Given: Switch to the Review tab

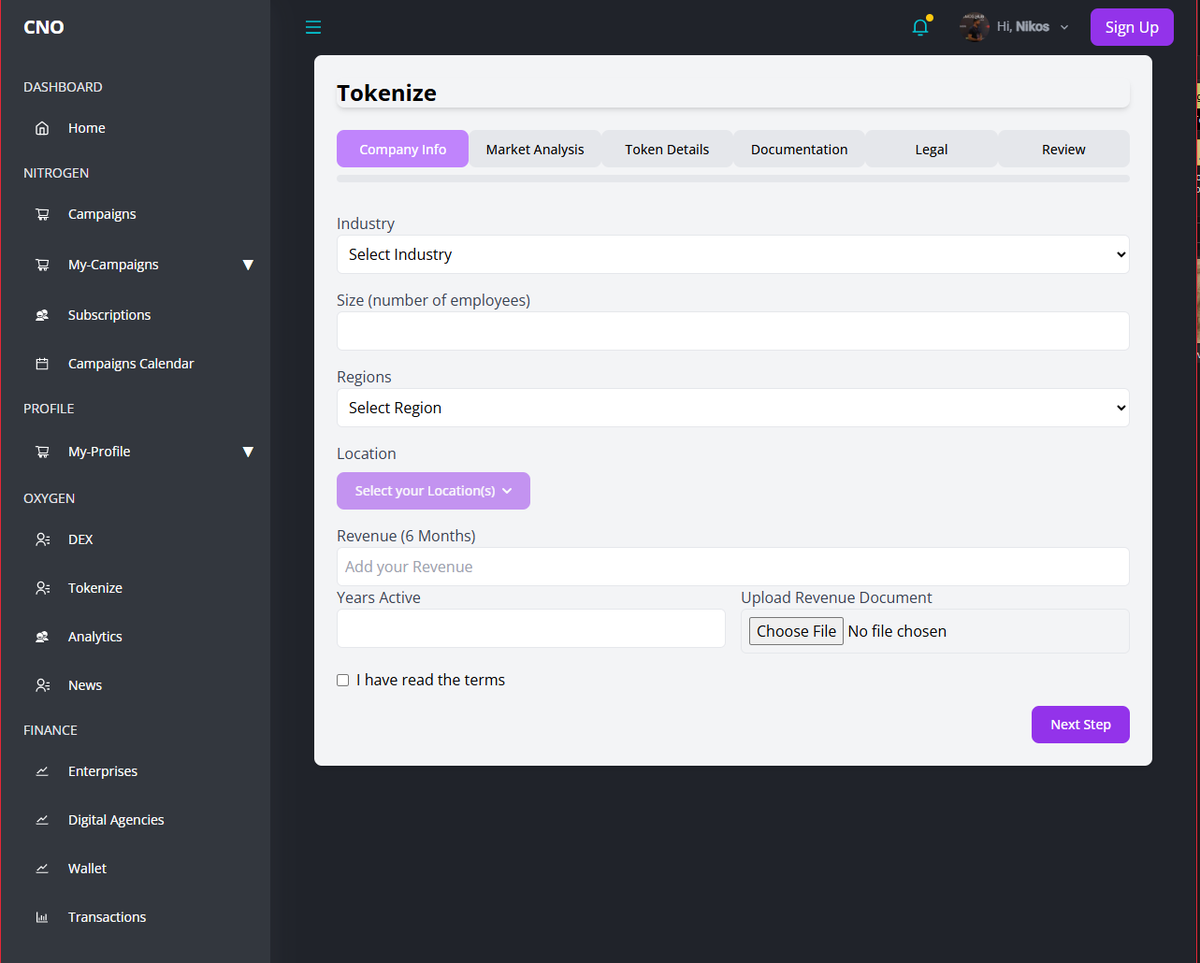Looking at the screenshot, I should click(x=1063, y=149).
